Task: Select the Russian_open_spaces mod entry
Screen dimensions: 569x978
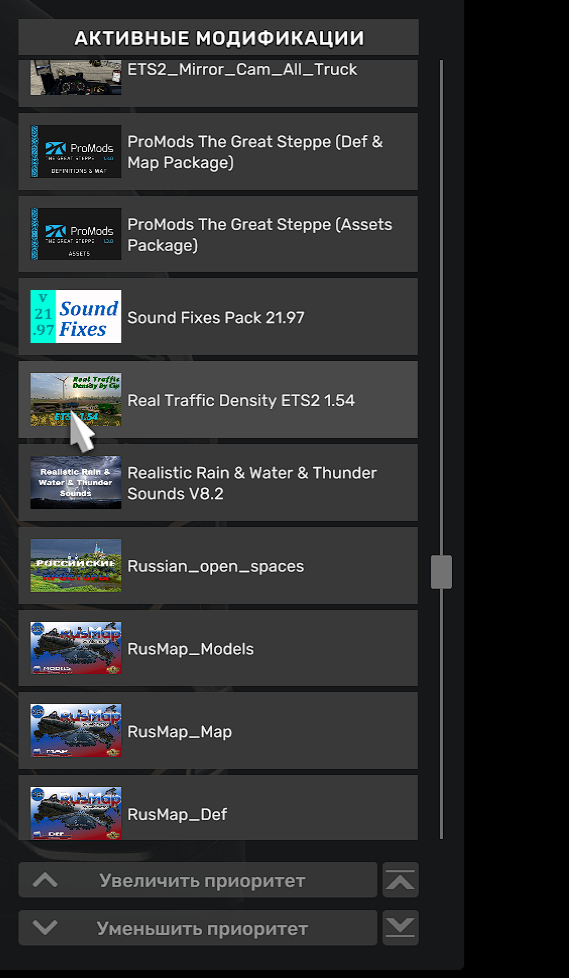Action: point(218,566)
